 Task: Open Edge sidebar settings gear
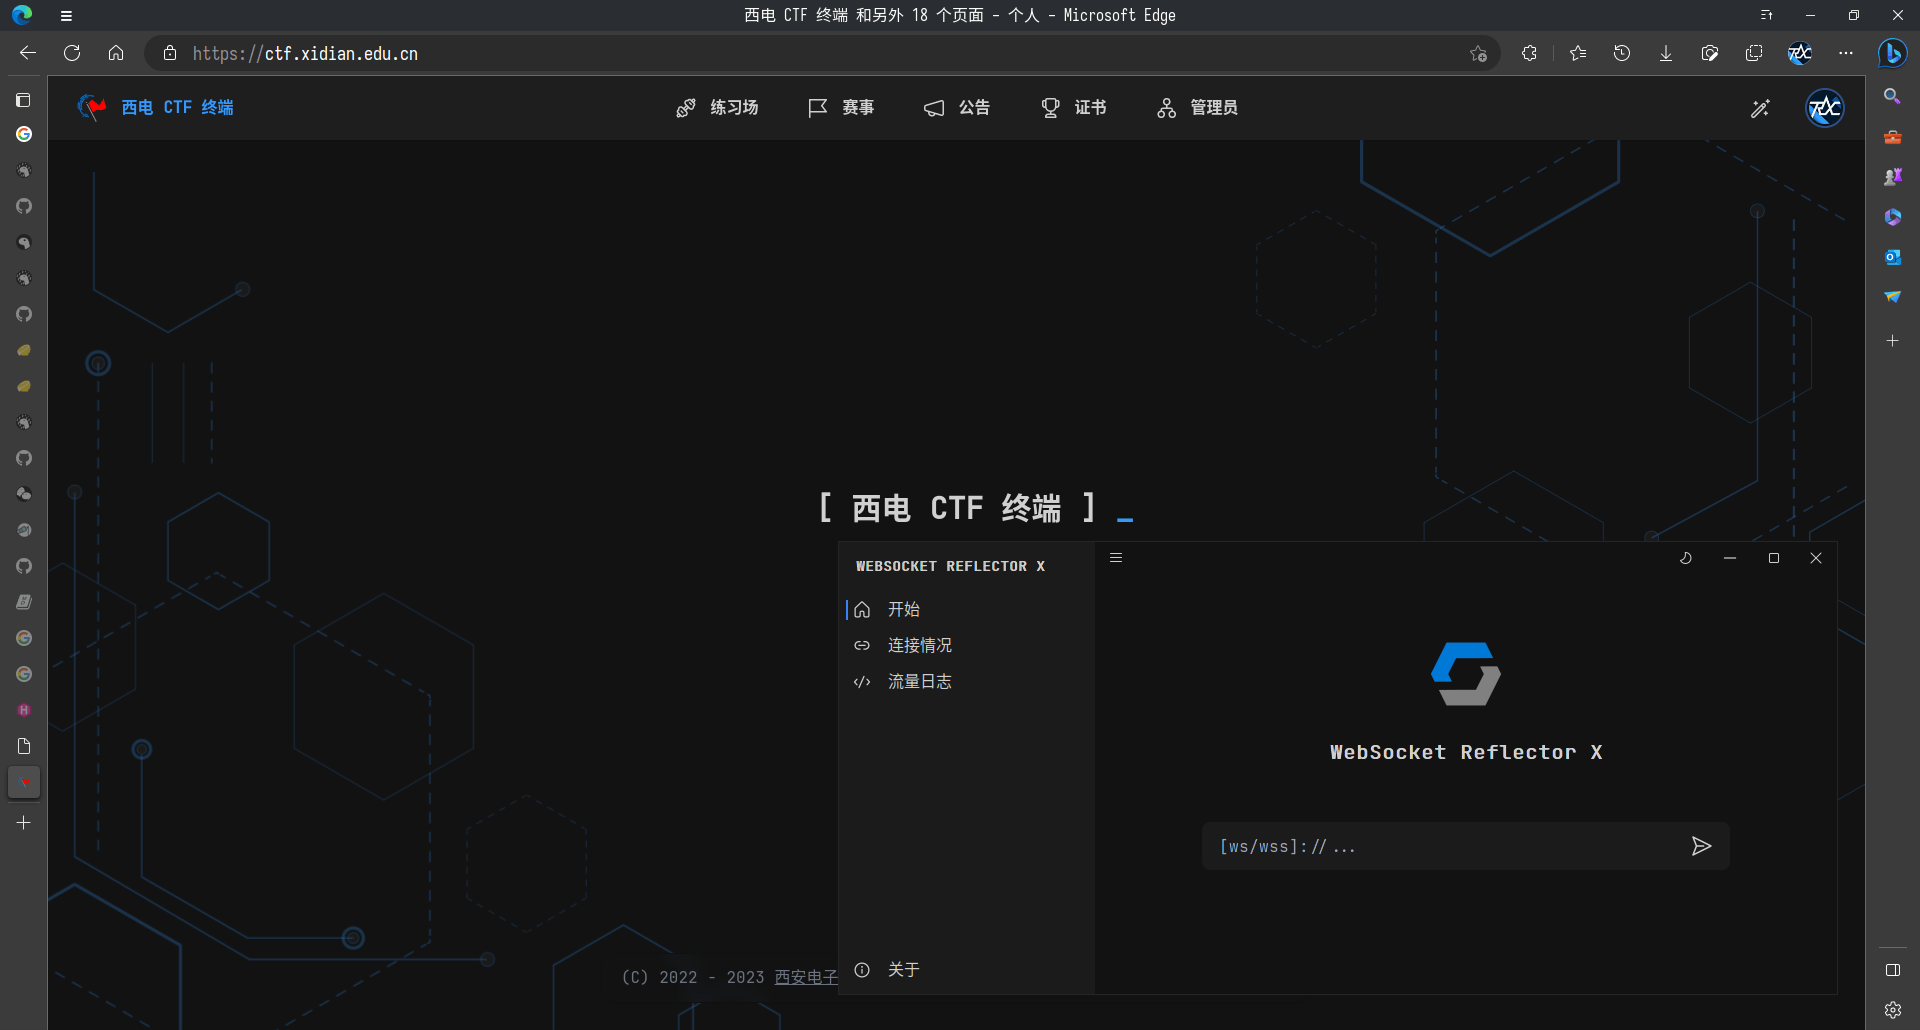(1892, 1010)
